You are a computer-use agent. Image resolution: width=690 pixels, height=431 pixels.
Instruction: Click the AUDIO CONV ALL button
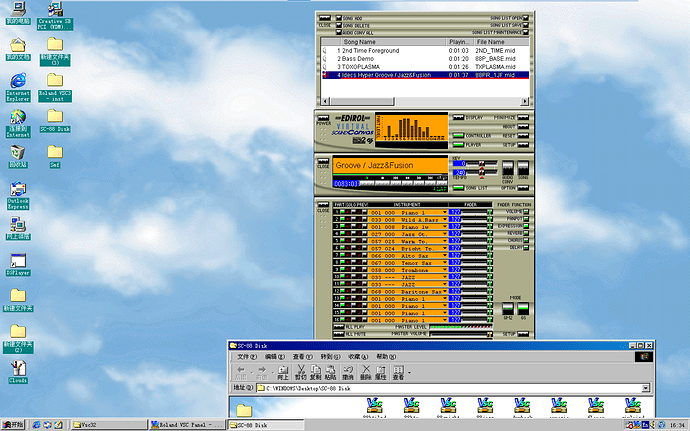click(x=339, y=33)
